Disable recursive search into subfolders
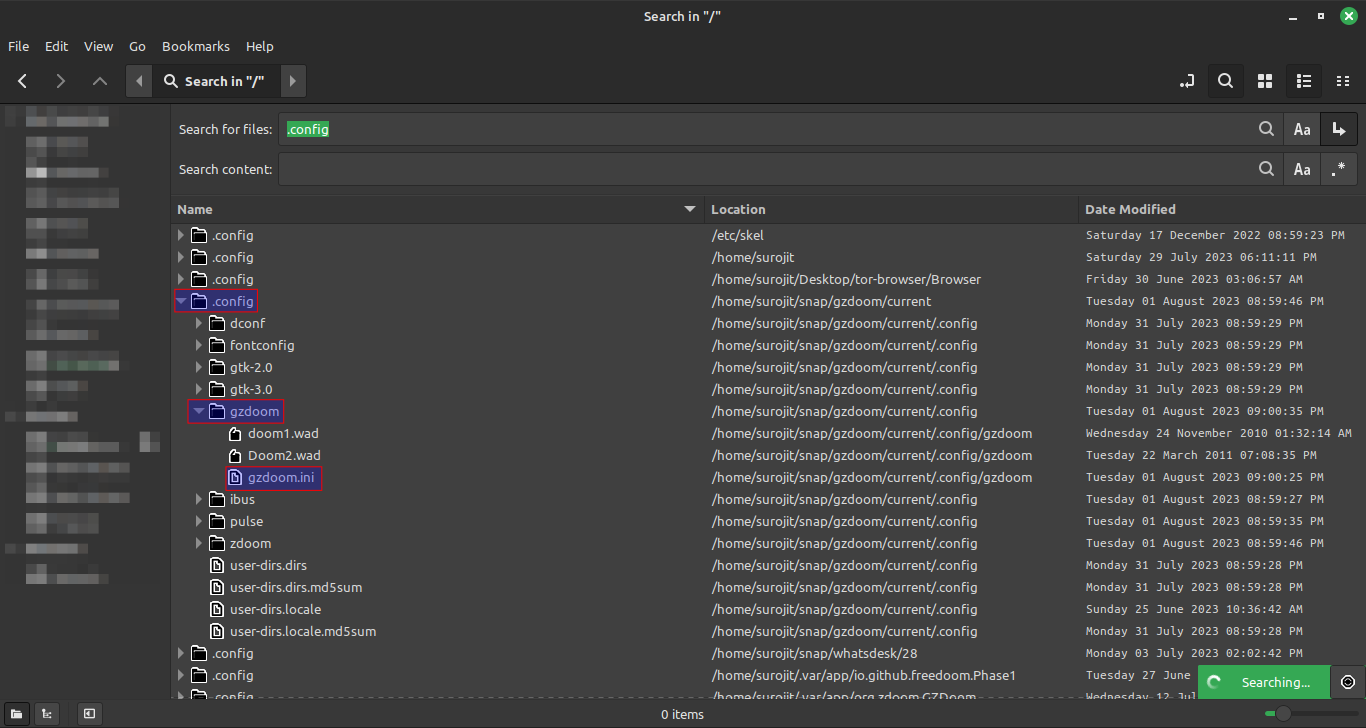This screenshot has width=1366, height=728. [1338, 129]
